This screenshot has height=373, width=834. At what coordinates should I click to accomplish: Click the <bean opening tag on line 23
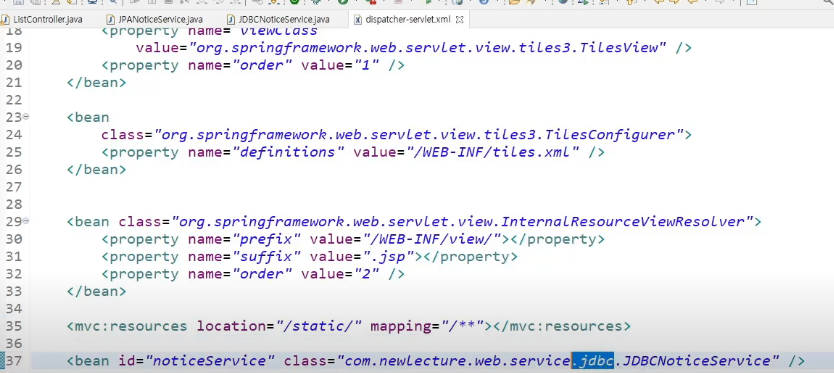[88, 117]
